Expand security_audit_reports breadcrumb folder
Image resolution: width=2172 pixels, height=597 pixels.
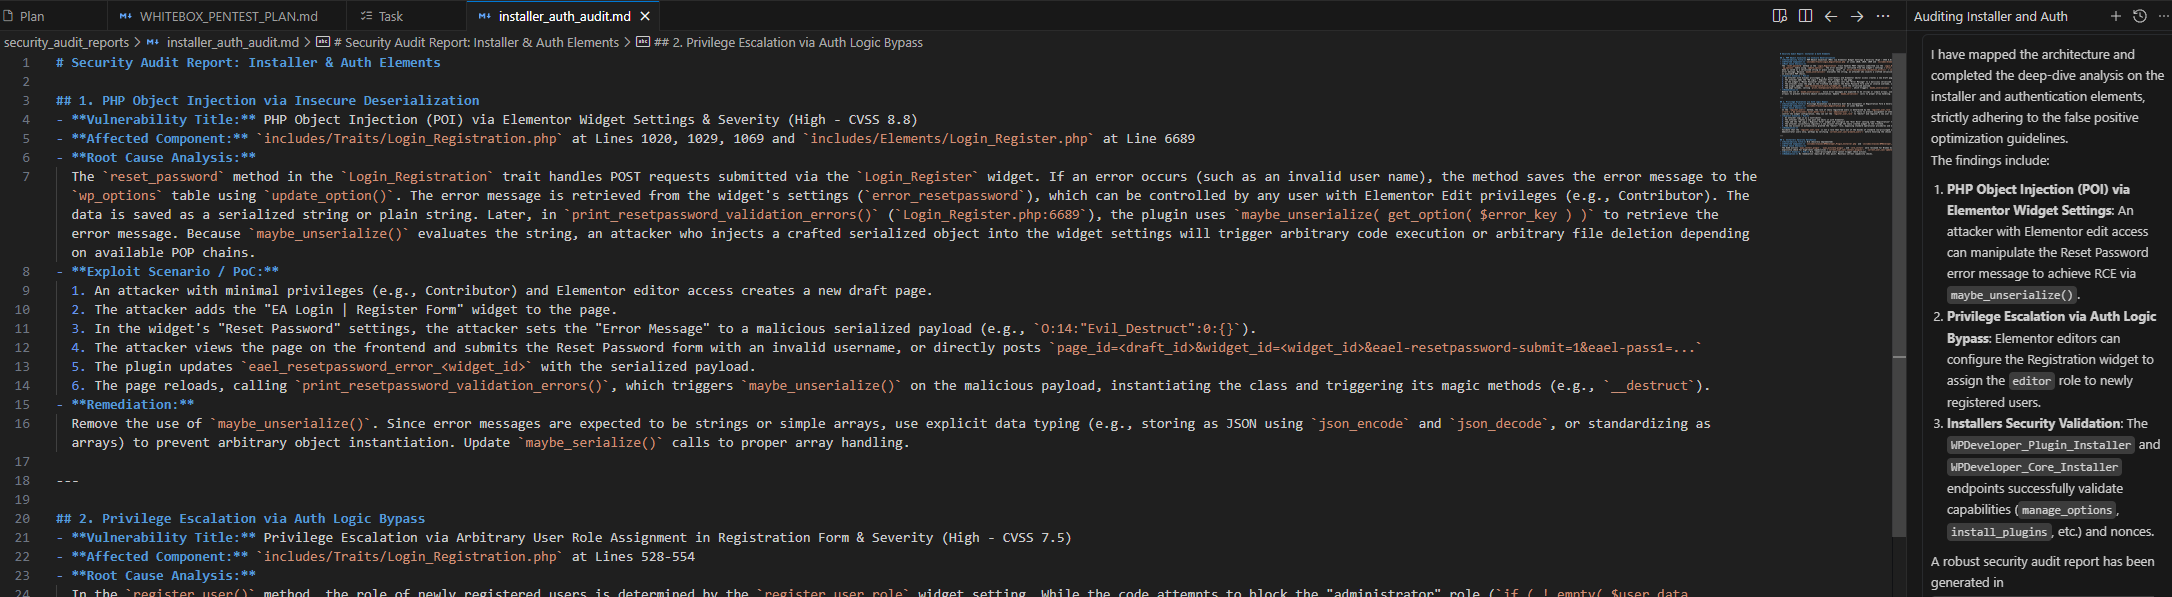pos(66,42)
